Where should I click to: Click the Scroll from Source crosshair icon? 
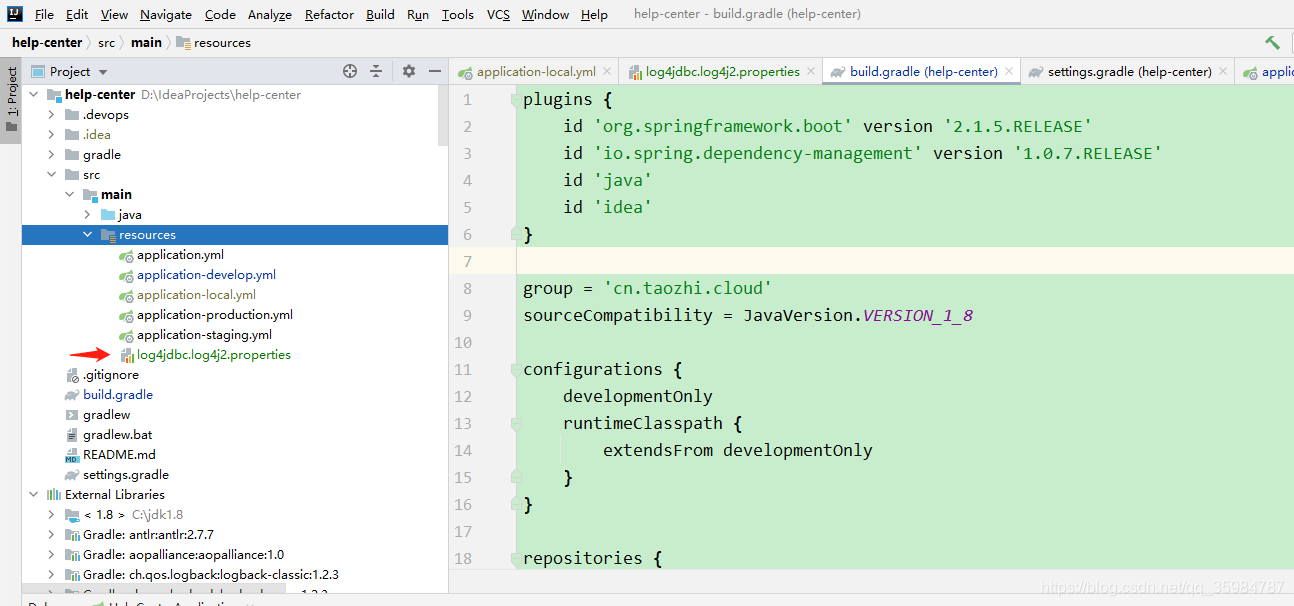(x=349, y=71)
